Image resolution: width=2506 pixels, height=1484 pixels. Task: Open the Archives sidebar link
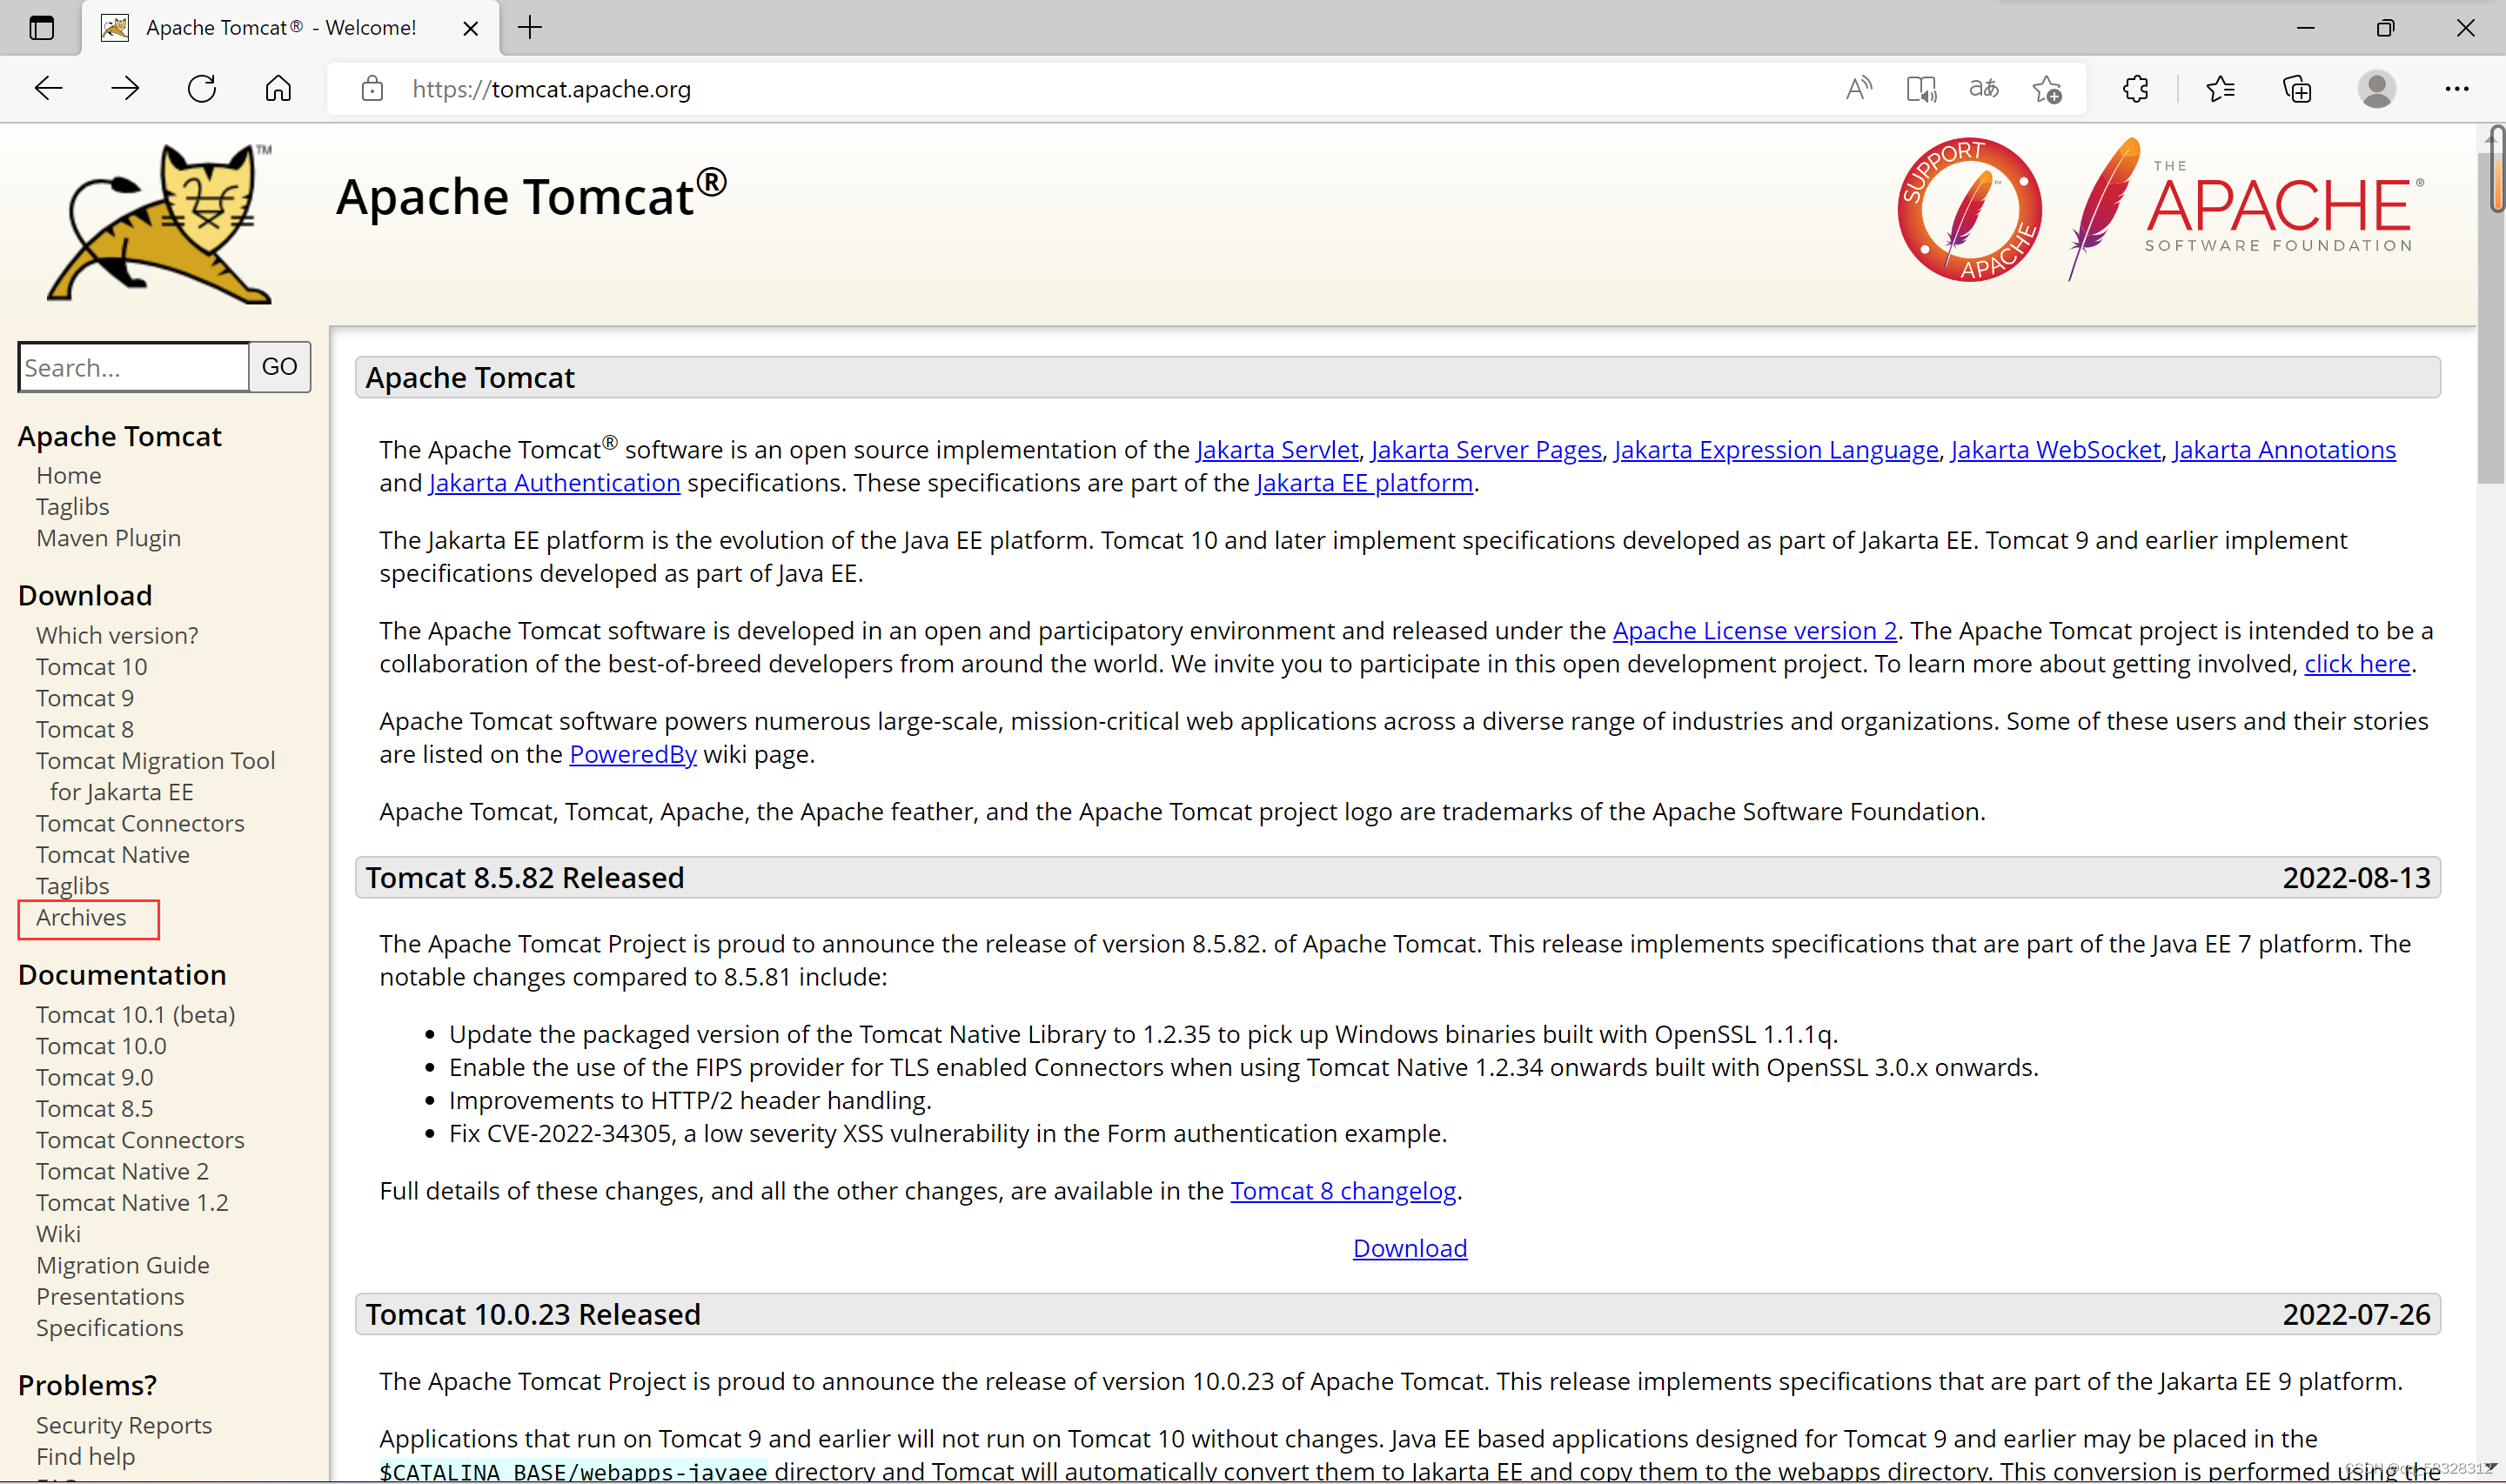tap(81, 917)
